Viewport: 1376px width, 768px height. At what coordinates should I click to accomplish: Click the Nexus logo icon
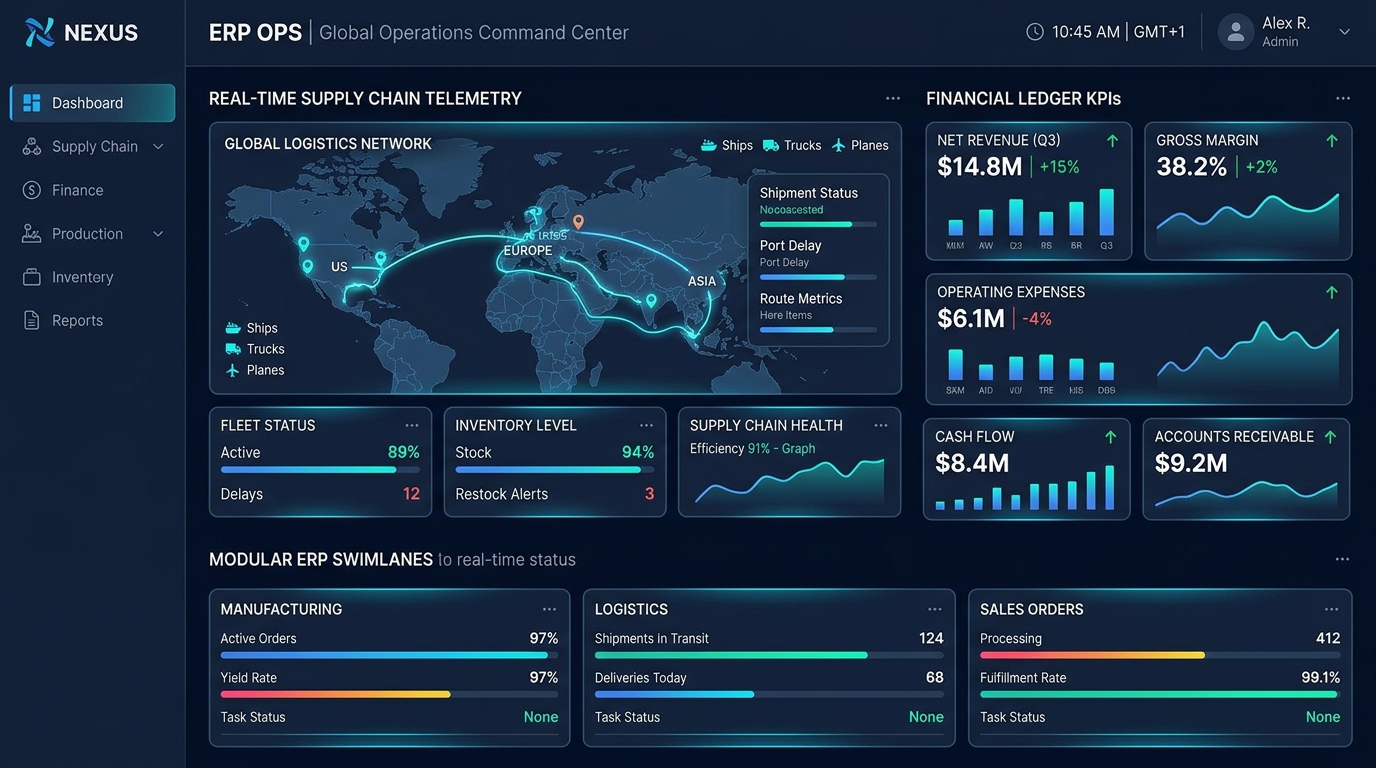tap(39, 32)
